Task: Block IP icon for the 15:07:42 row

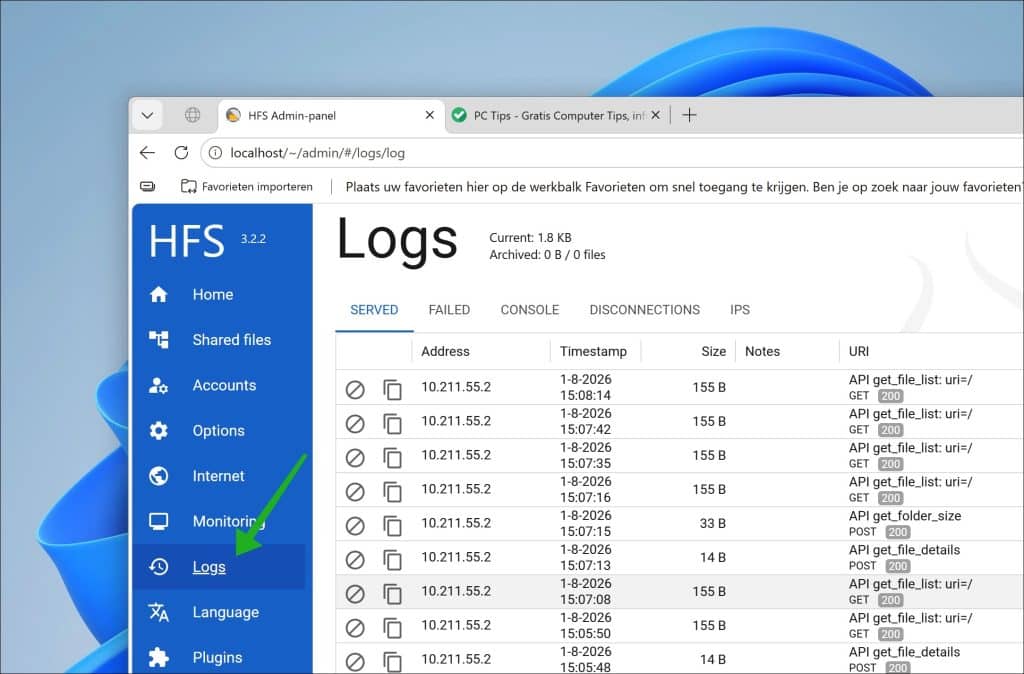Action: click(355, 424)
